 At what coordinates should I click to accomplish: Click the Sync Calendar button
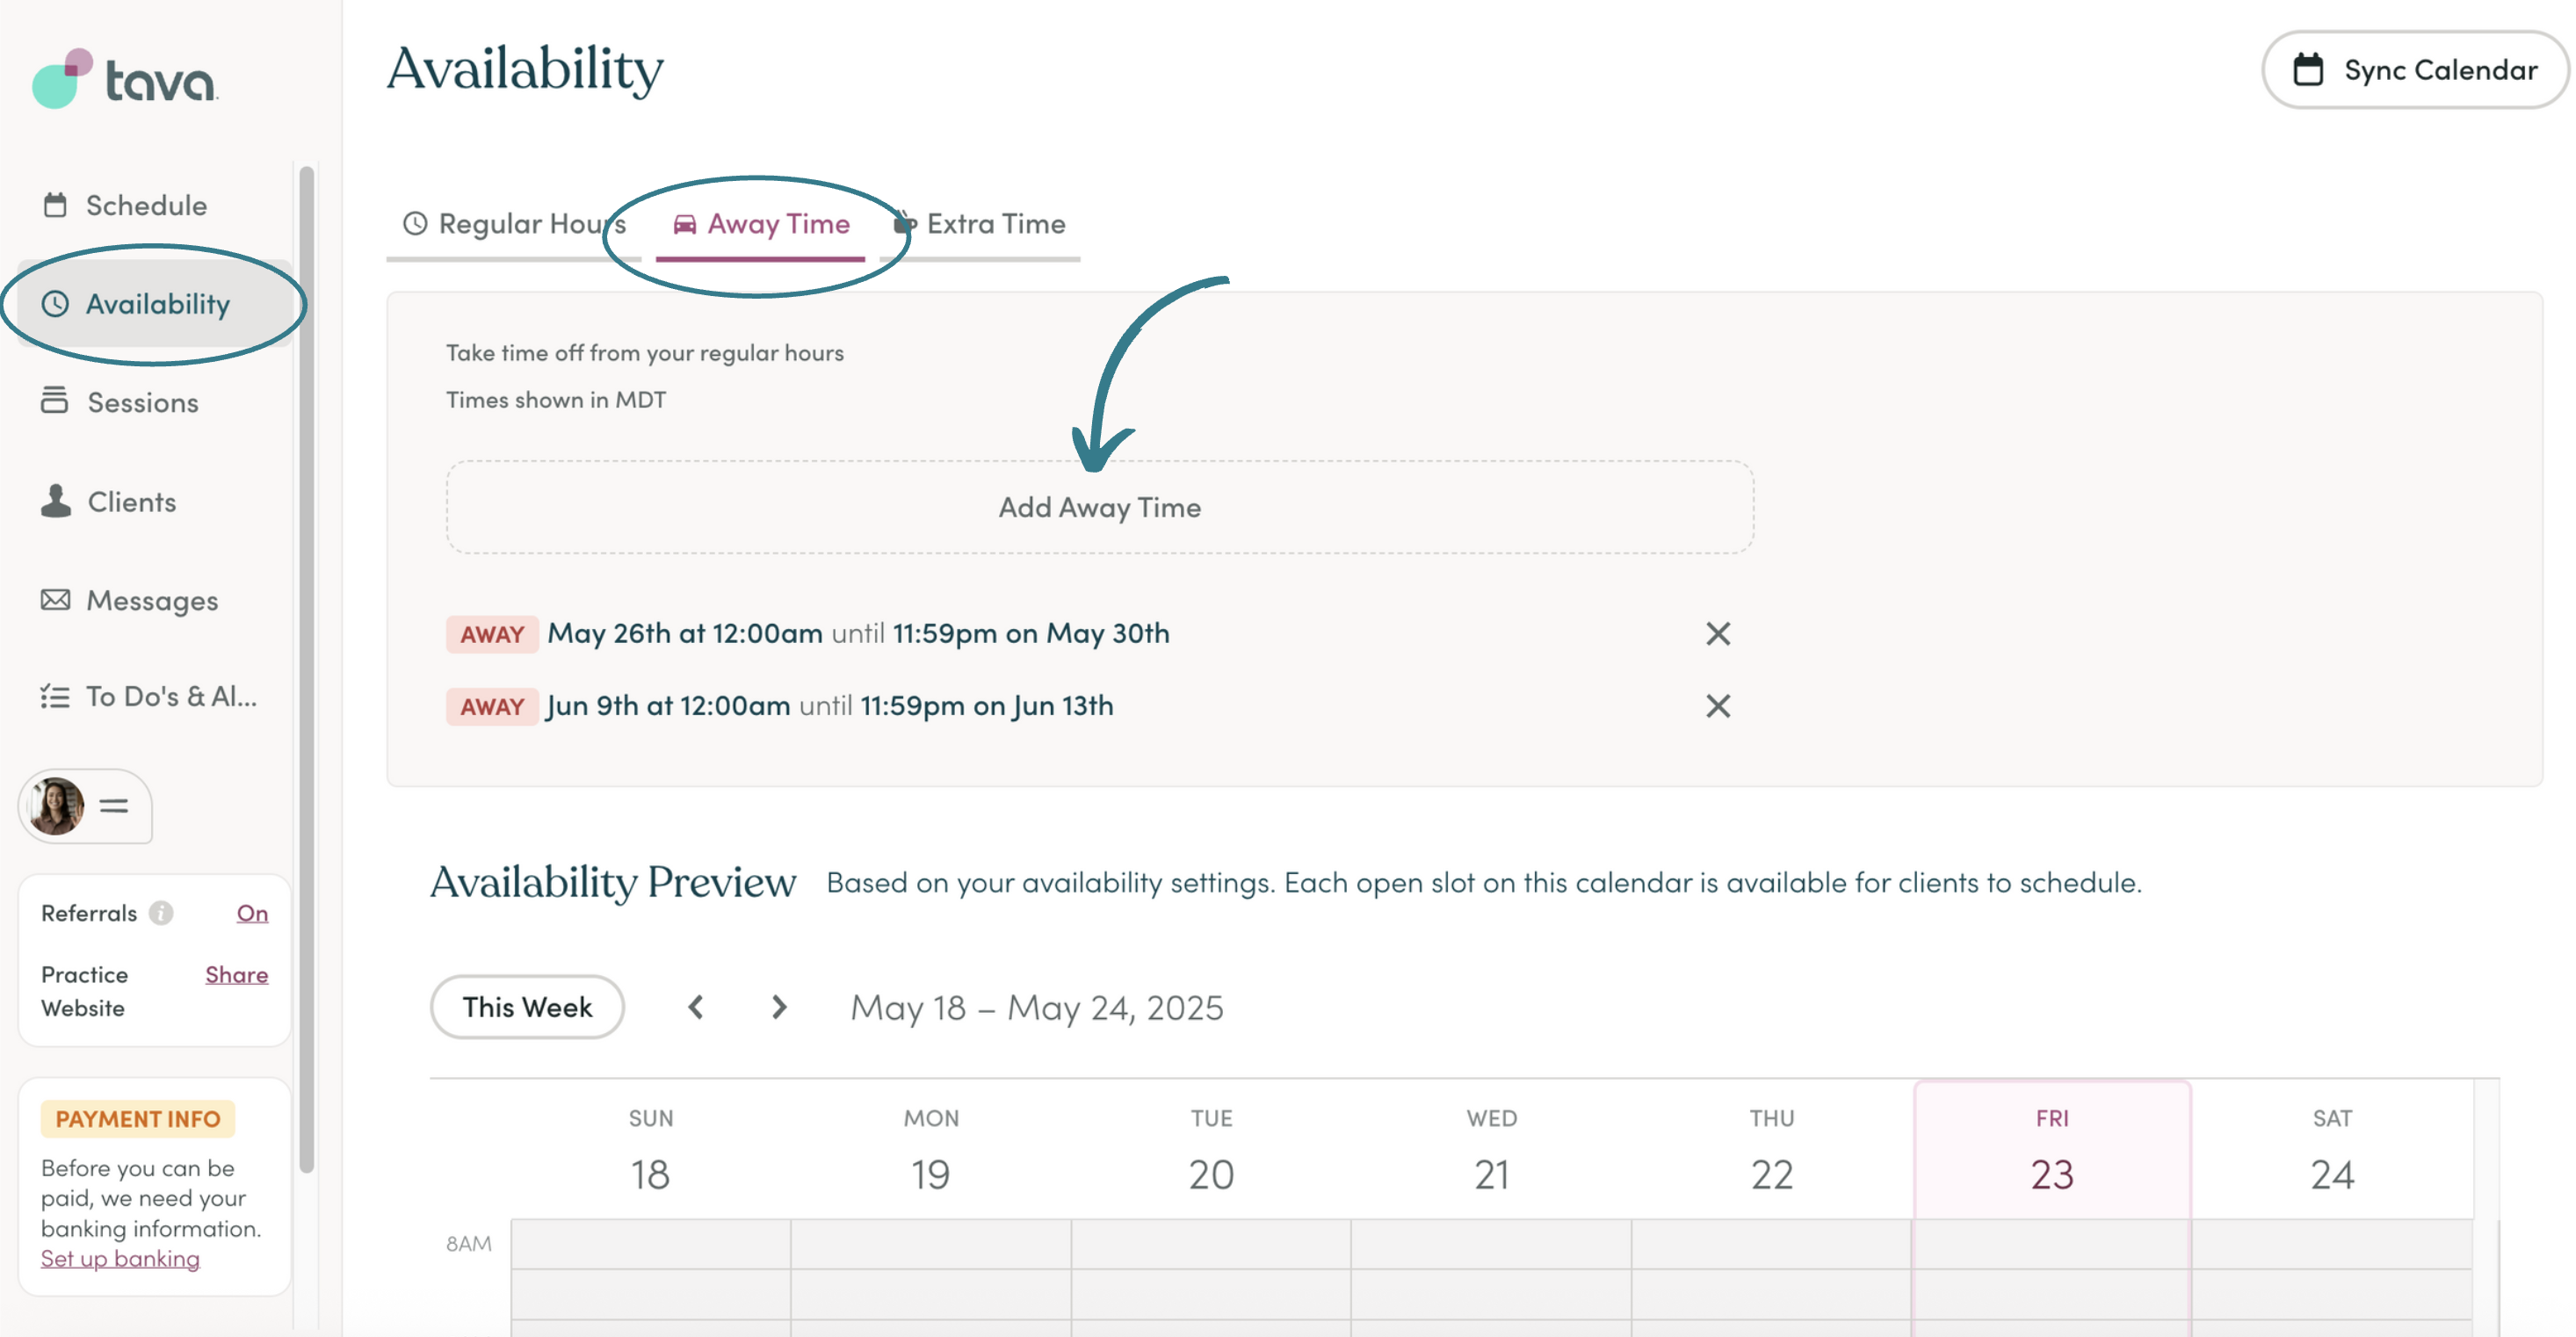(2415, 70)
